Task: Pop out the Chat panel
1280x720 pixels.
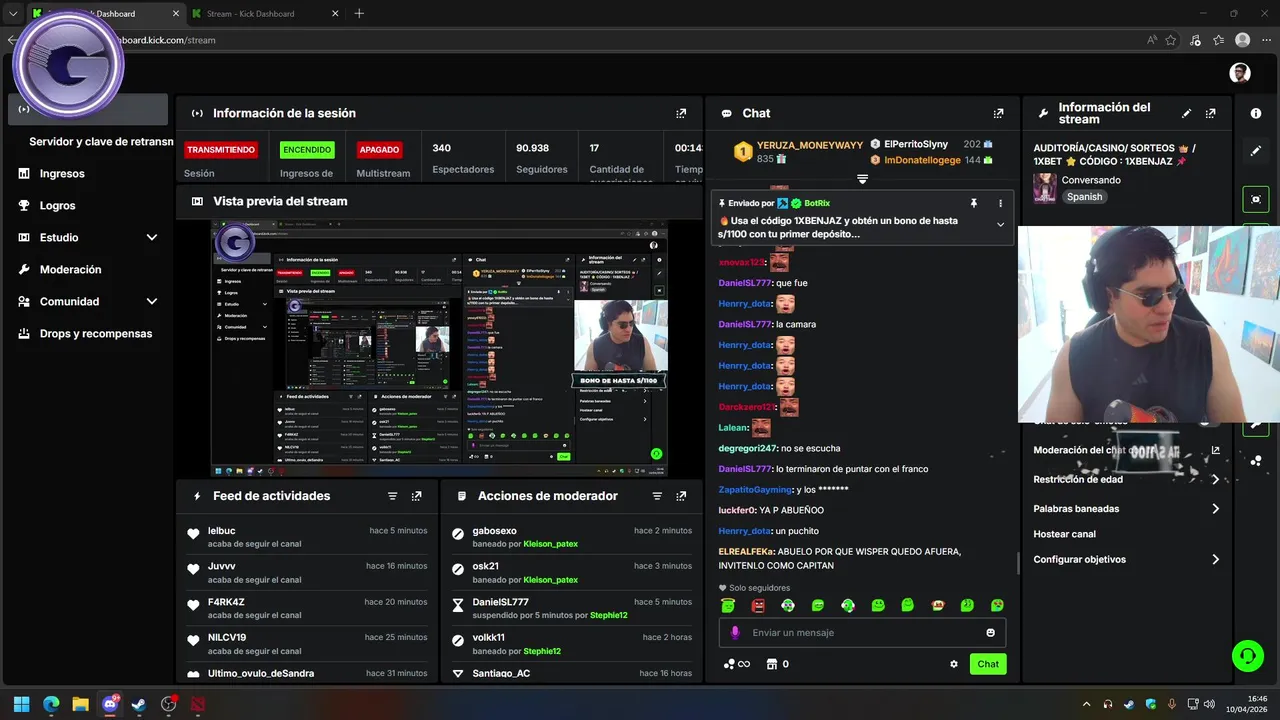Action: pyautogui.click(x=998, y=114)
